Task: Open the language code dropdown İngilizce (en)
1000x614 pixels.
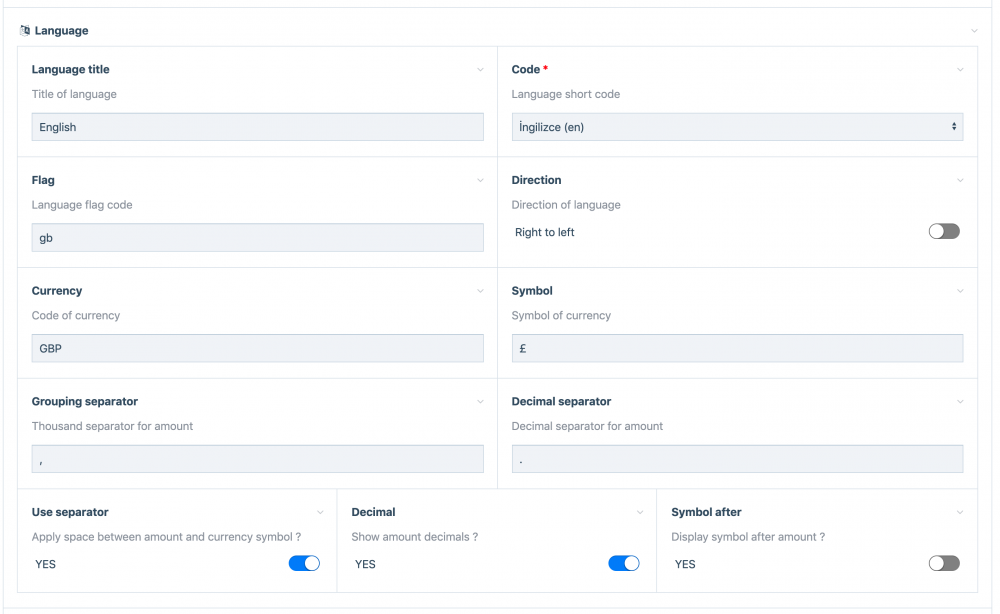Action: 737,127
